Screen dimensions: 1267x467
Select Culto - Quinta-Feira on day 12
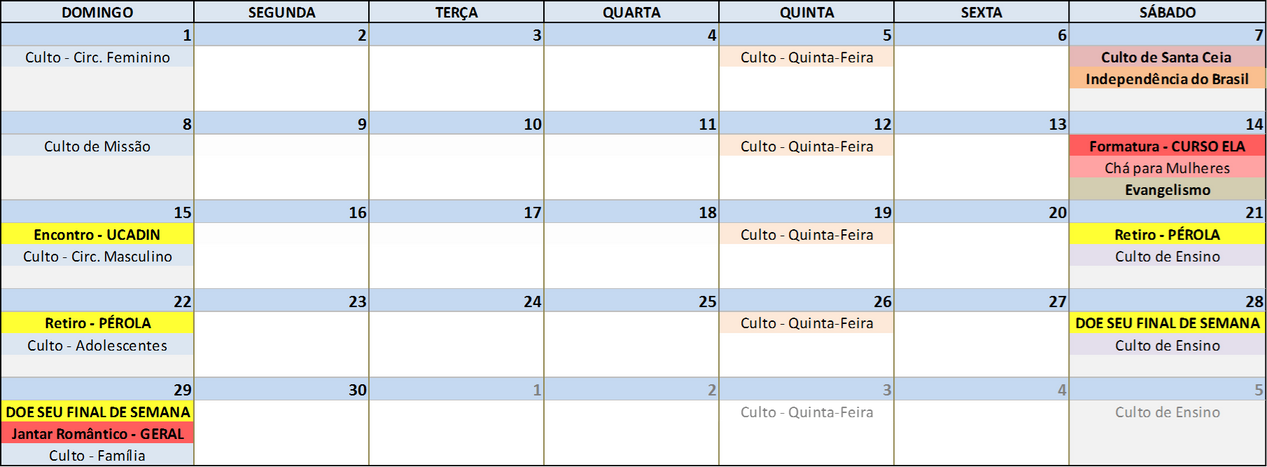[806, 146]
